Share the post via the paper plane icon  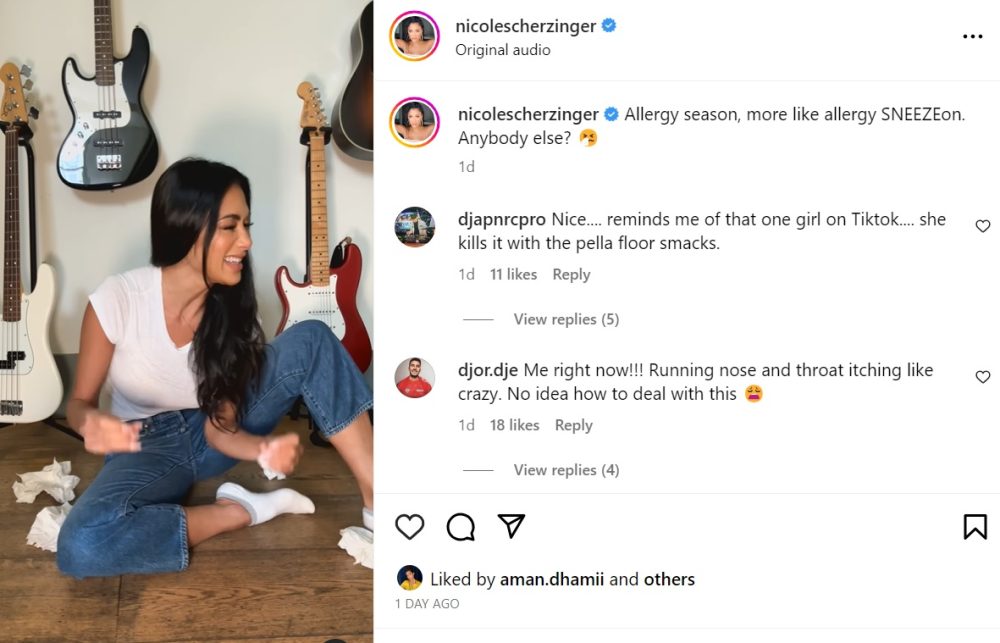510,526
